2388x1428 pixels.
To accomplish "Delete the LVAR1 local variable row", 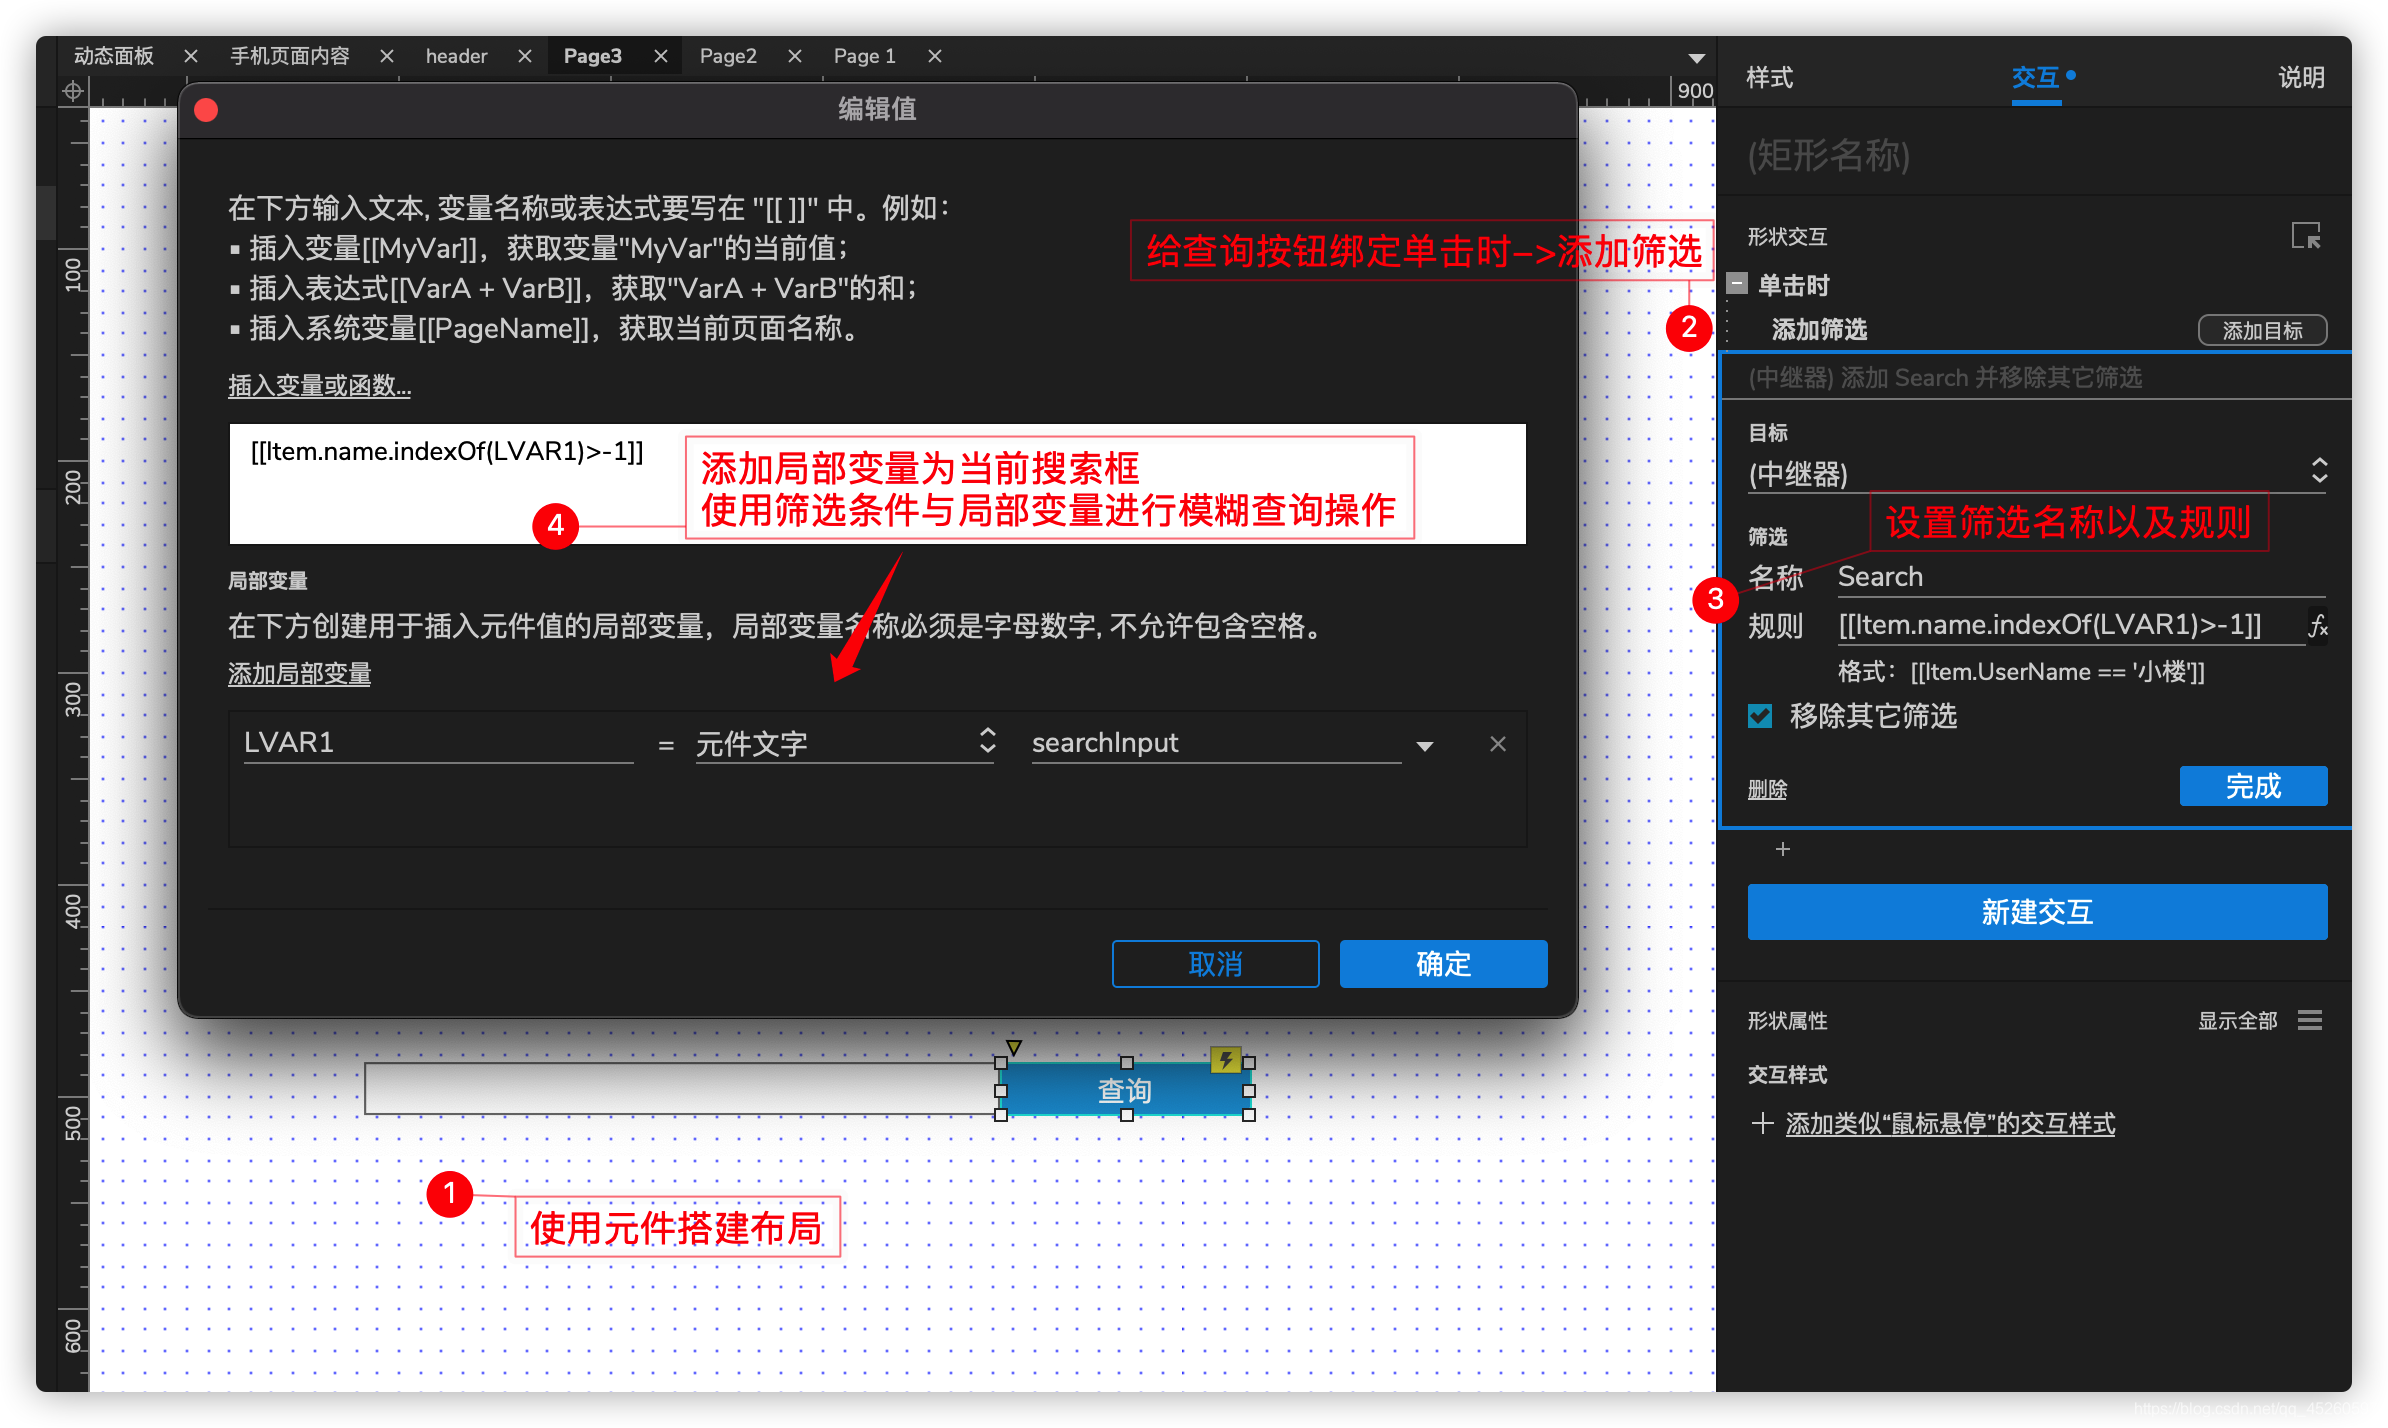I will click(1498, 744).
